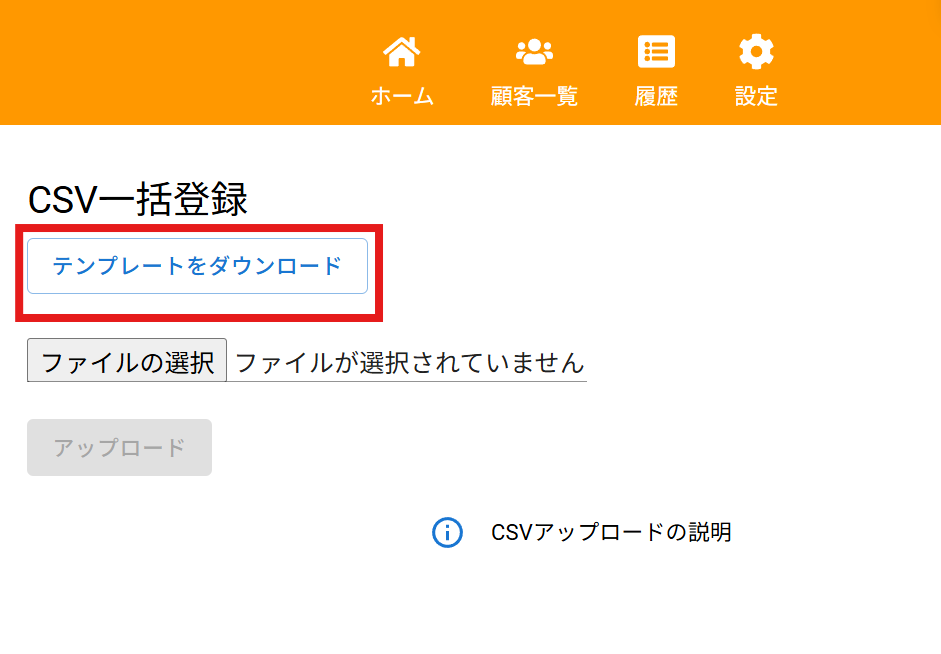This screenshot has height=654, width=941.
Task: Select the 履歴 text label
Action: click(656, 96)
